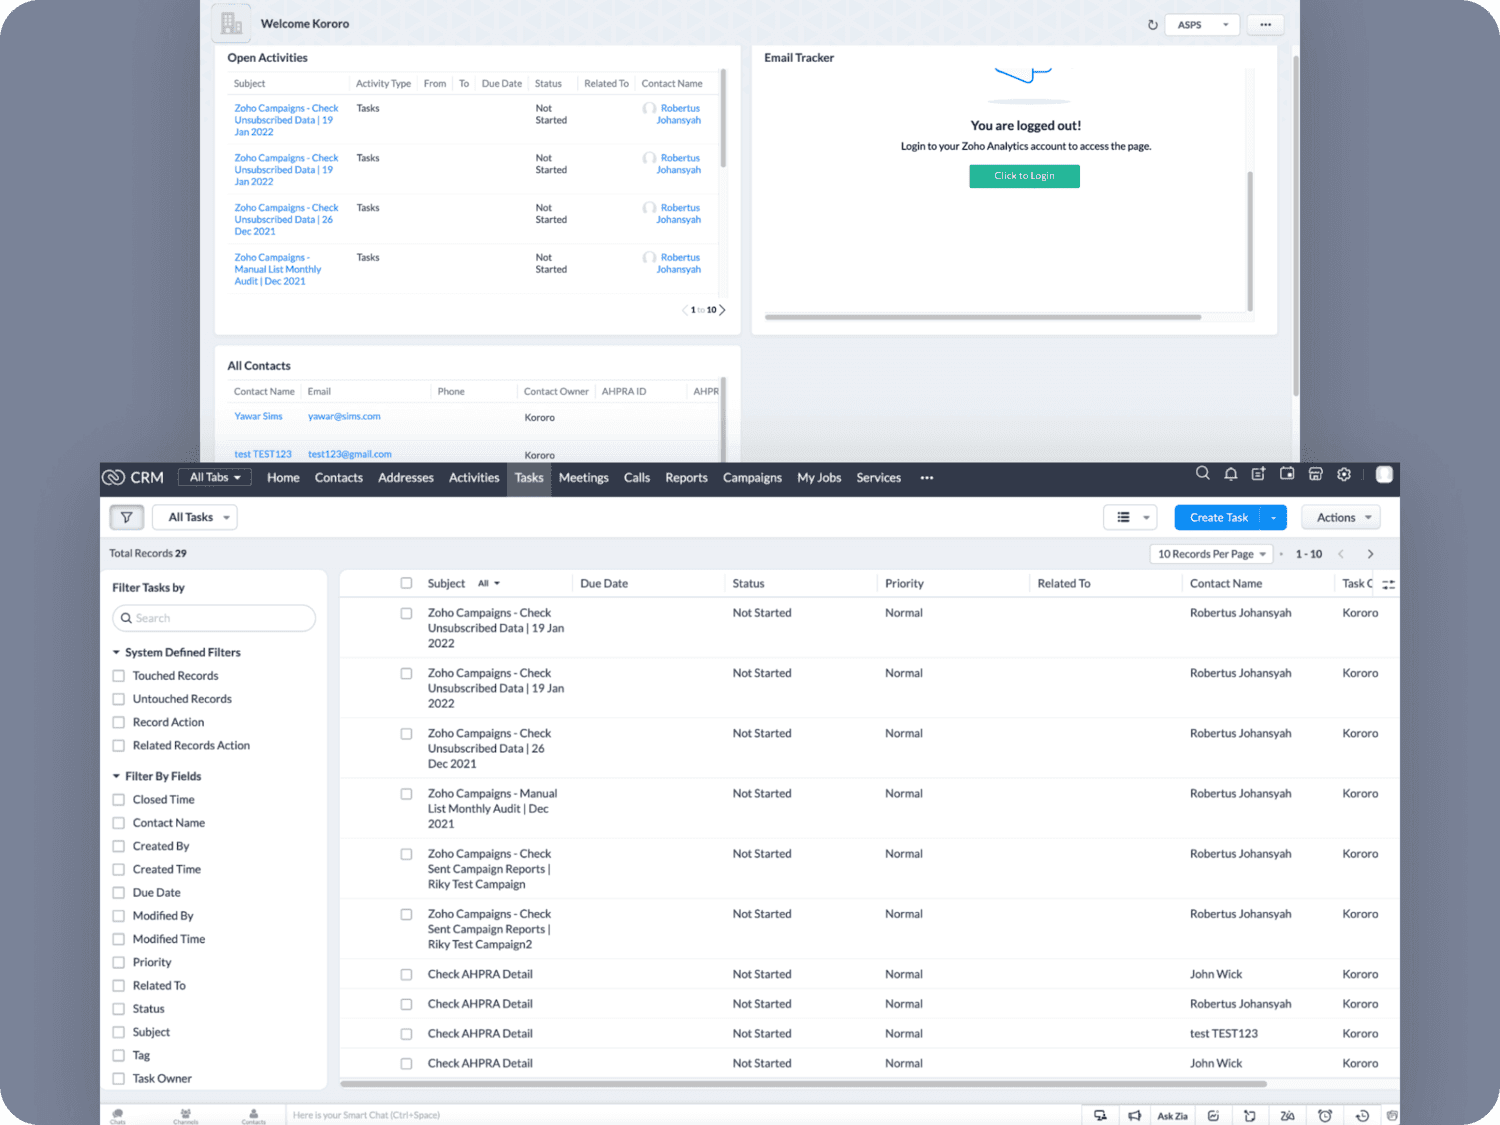Viewport: 1500px width, 1125px height.
Task: Click the filter funnel button
Action: [127, 517]
